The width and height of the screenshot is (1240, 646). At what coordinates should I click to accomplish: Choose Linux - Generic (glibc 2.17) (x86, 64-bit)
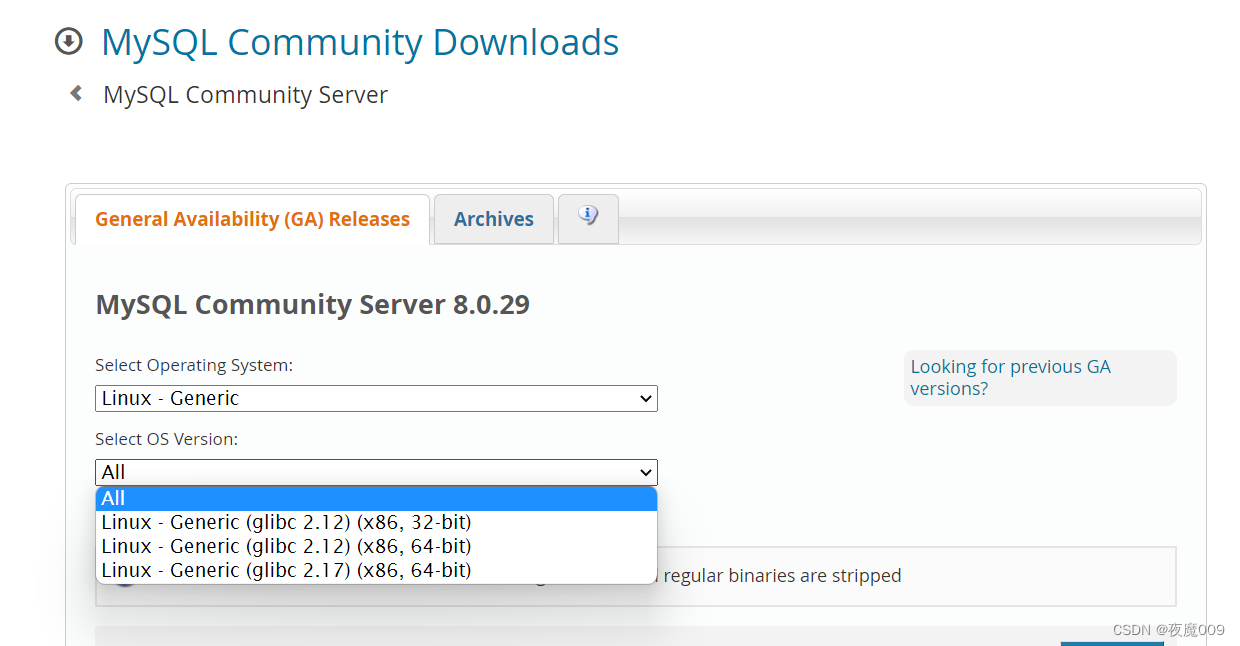(x=285, y=569)
